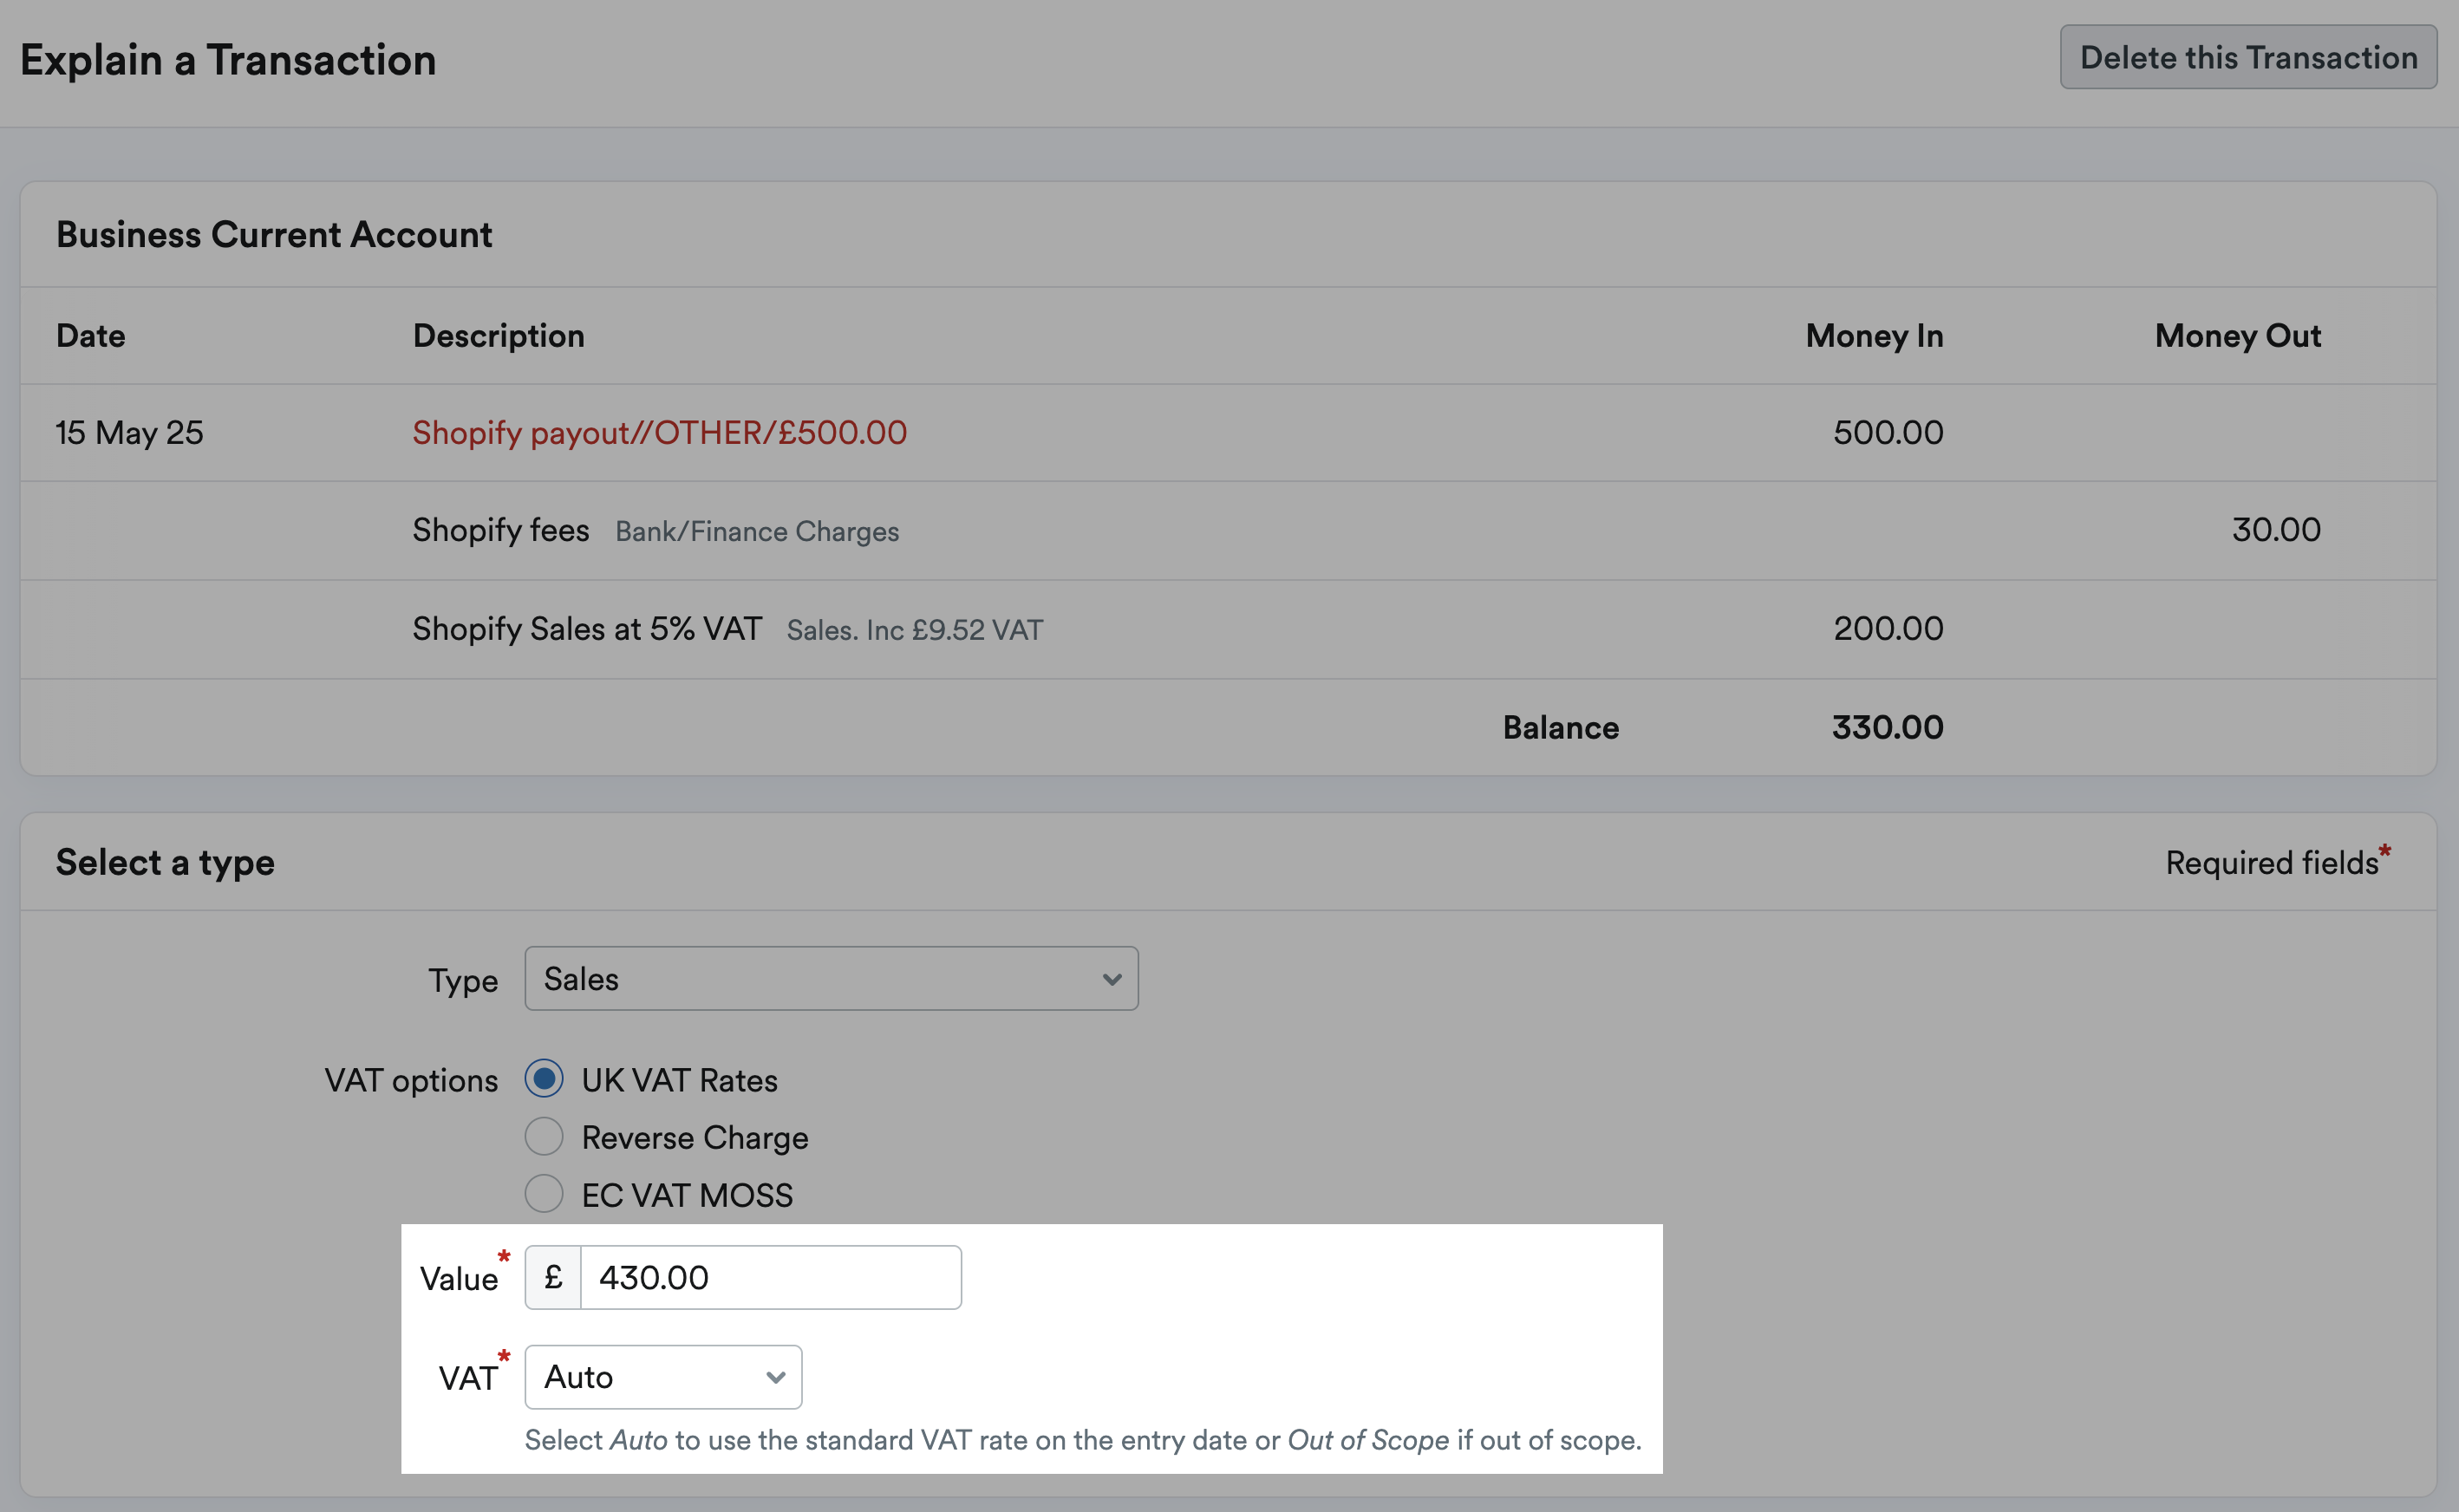Select the UK VAT Rates radio button

coord(544,1079)
